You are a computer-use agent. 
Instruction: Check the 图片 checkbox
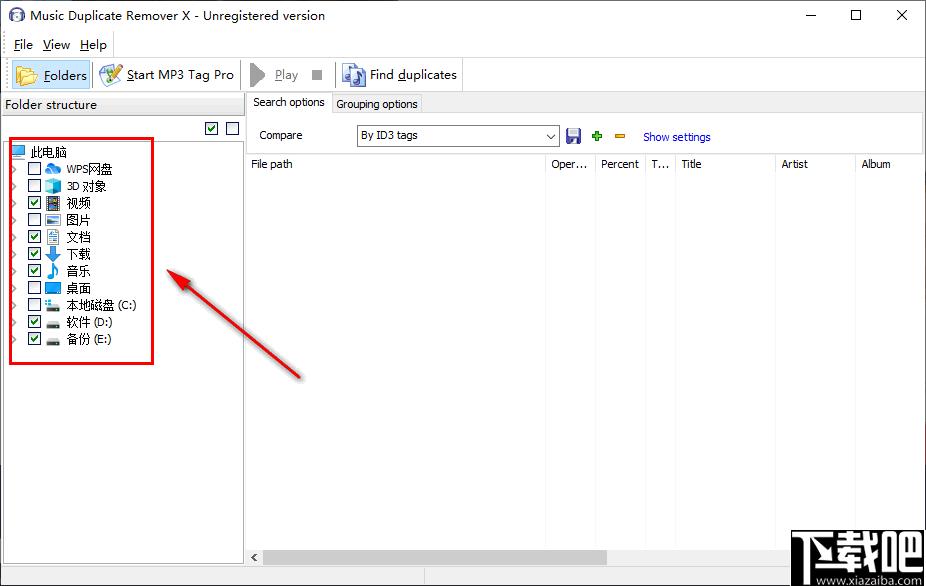(34, 220)
